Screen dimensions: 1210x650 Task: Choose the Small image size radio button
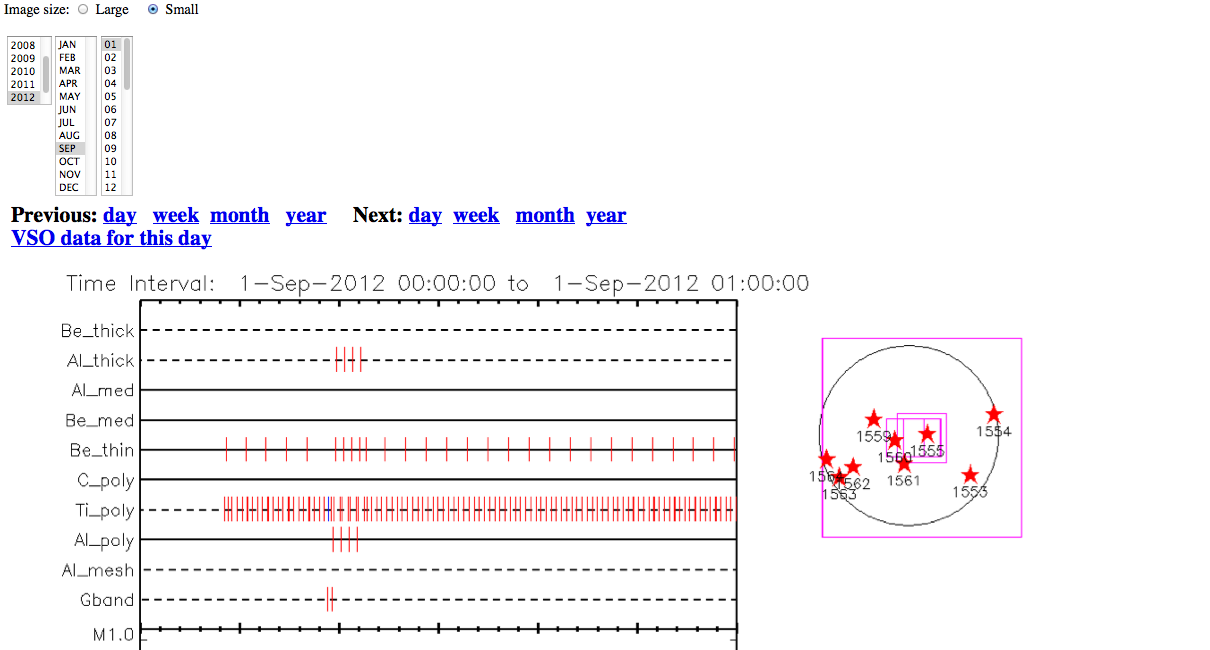(x=153, y=9)
